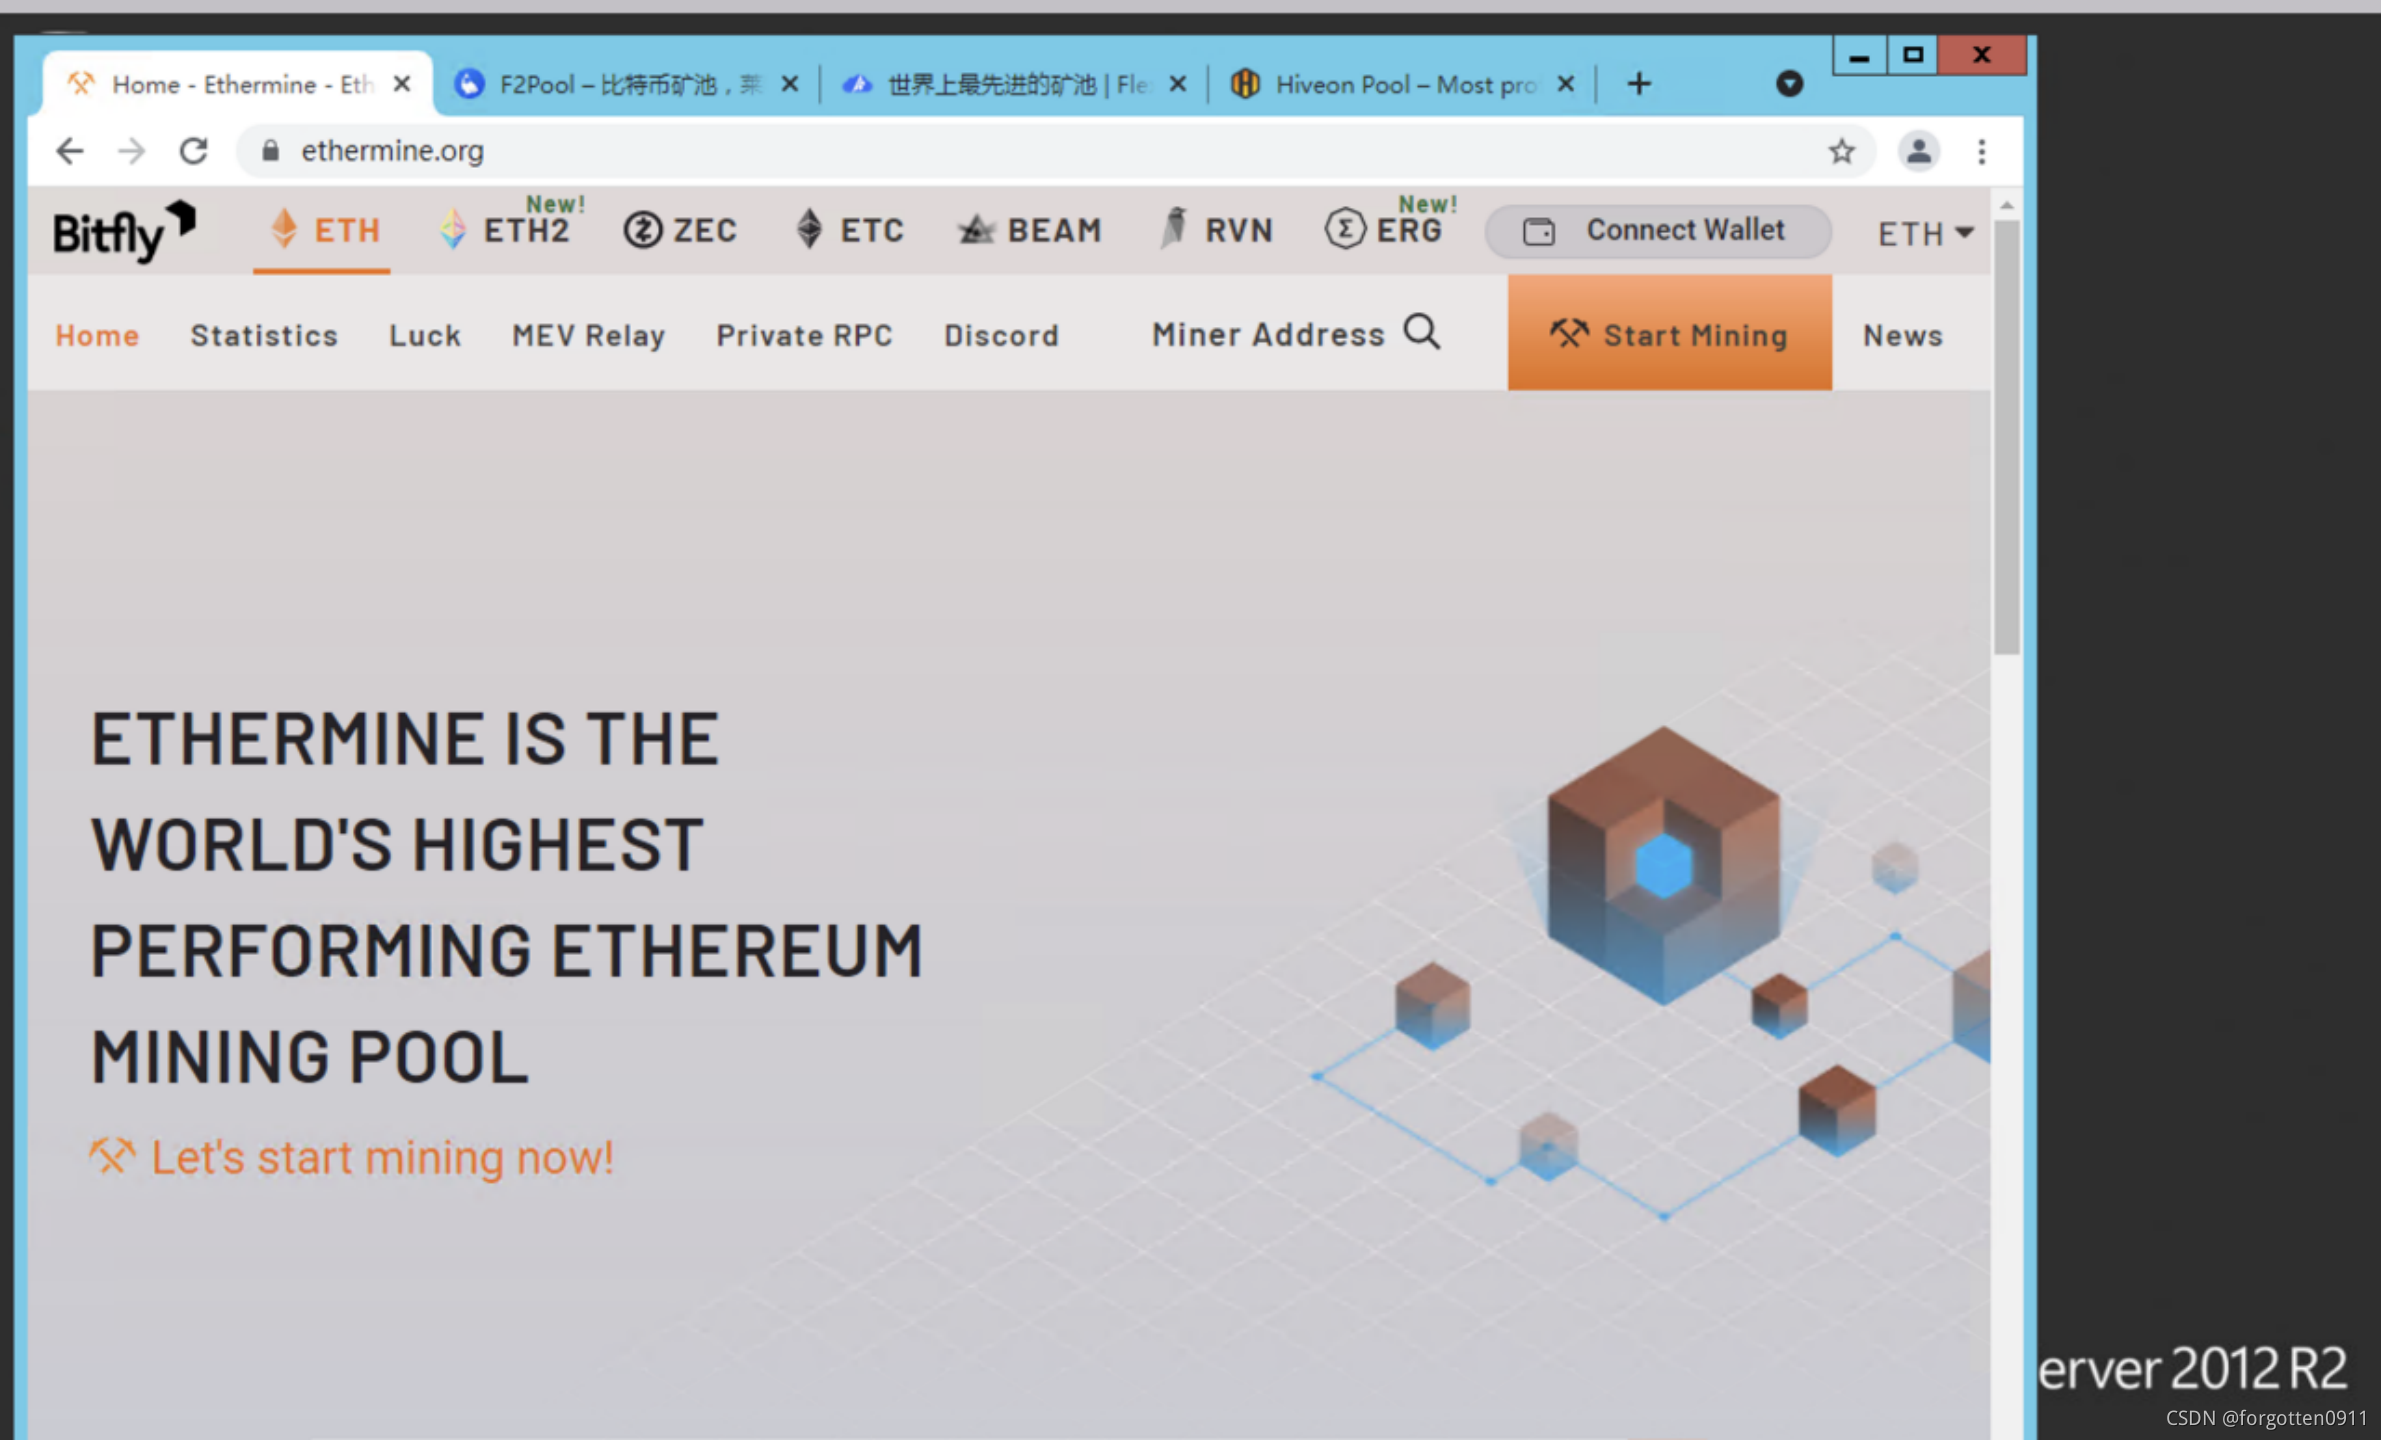Image resolution: width=2381 pixels, height=1440 pixels.
Task: Bookmark this page with the star icon
Action: coord(1841,151)
